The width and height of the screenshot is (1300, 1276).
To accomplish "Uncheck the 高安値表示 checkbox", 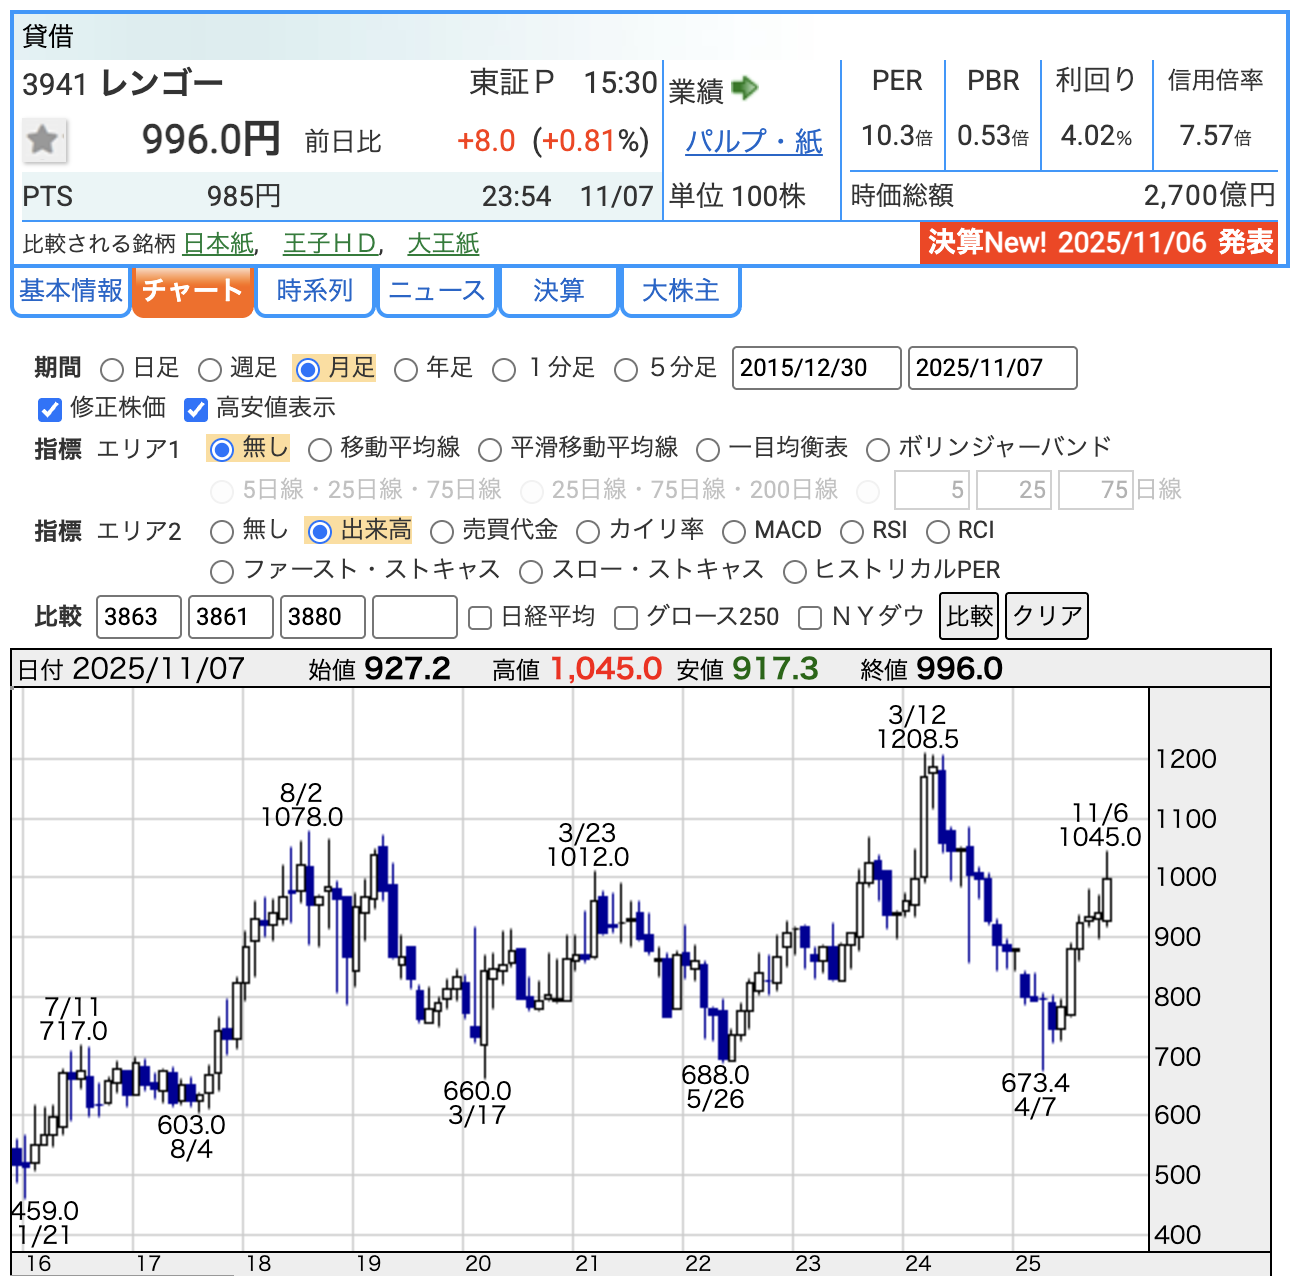I will click(196, 409).
